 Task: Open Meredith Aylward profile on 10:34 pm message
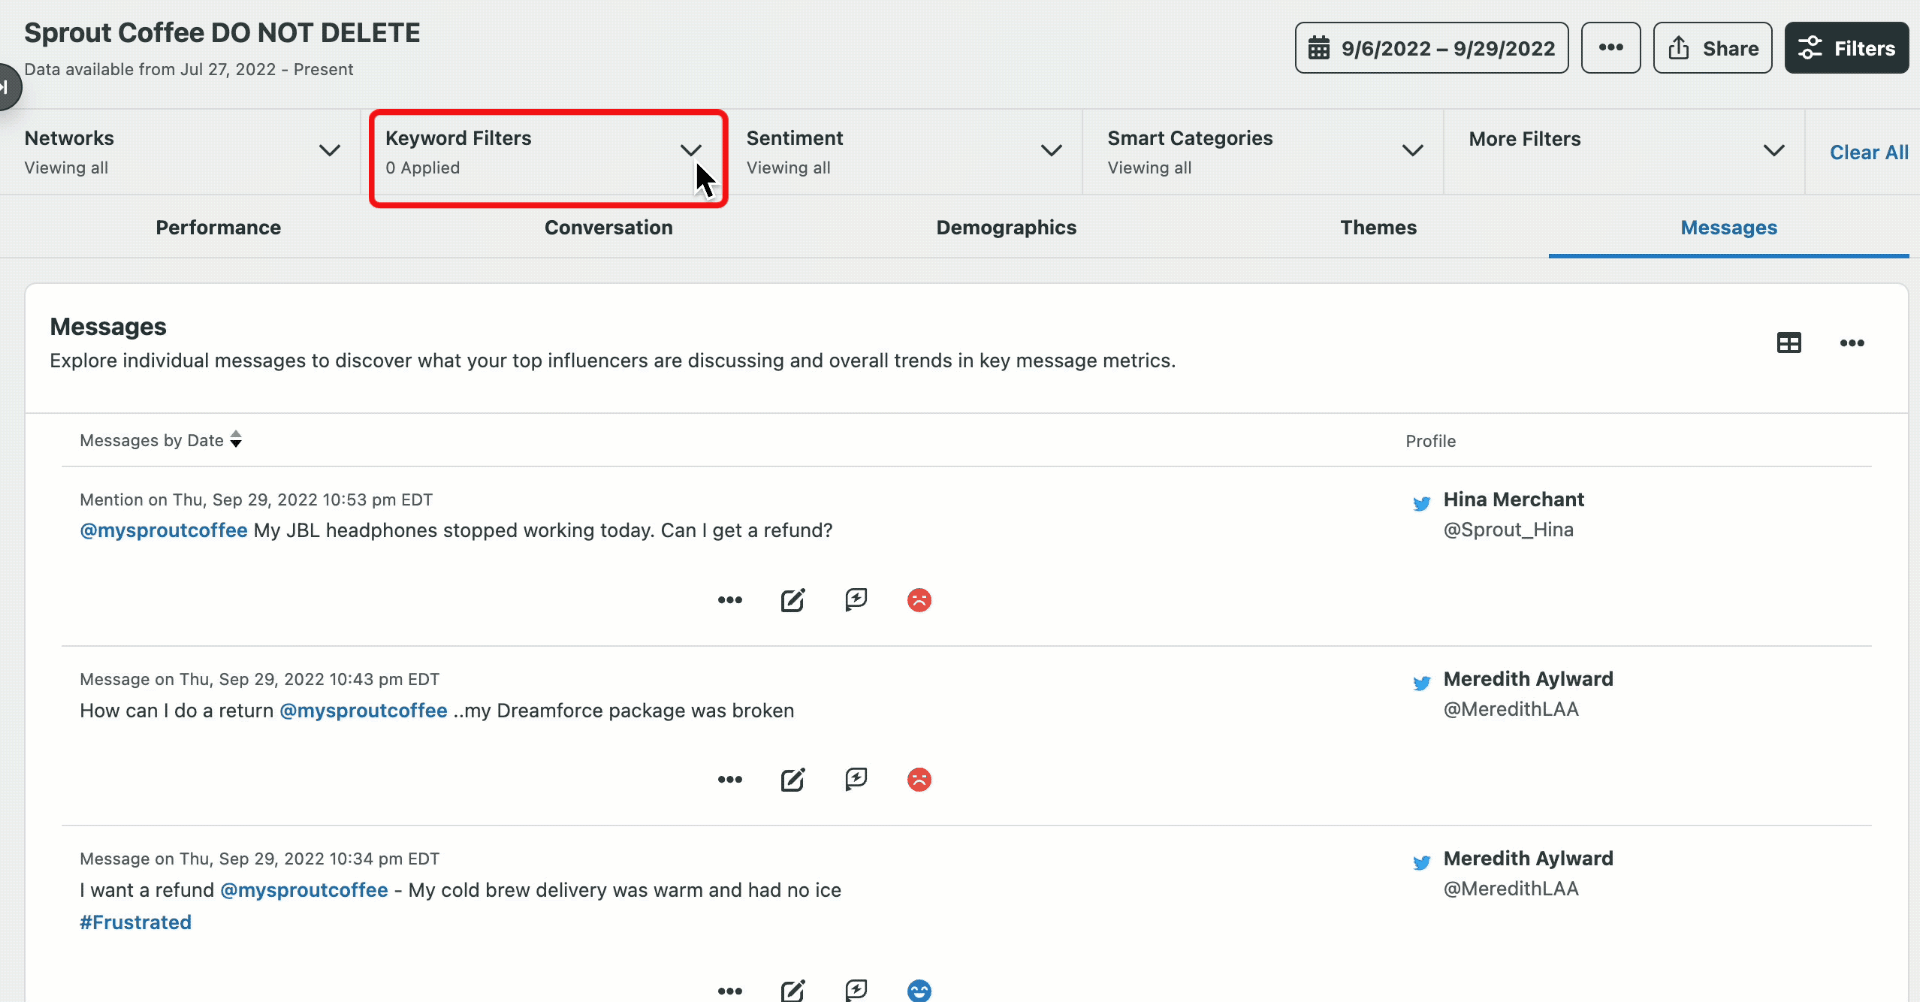click(1528, 858)
